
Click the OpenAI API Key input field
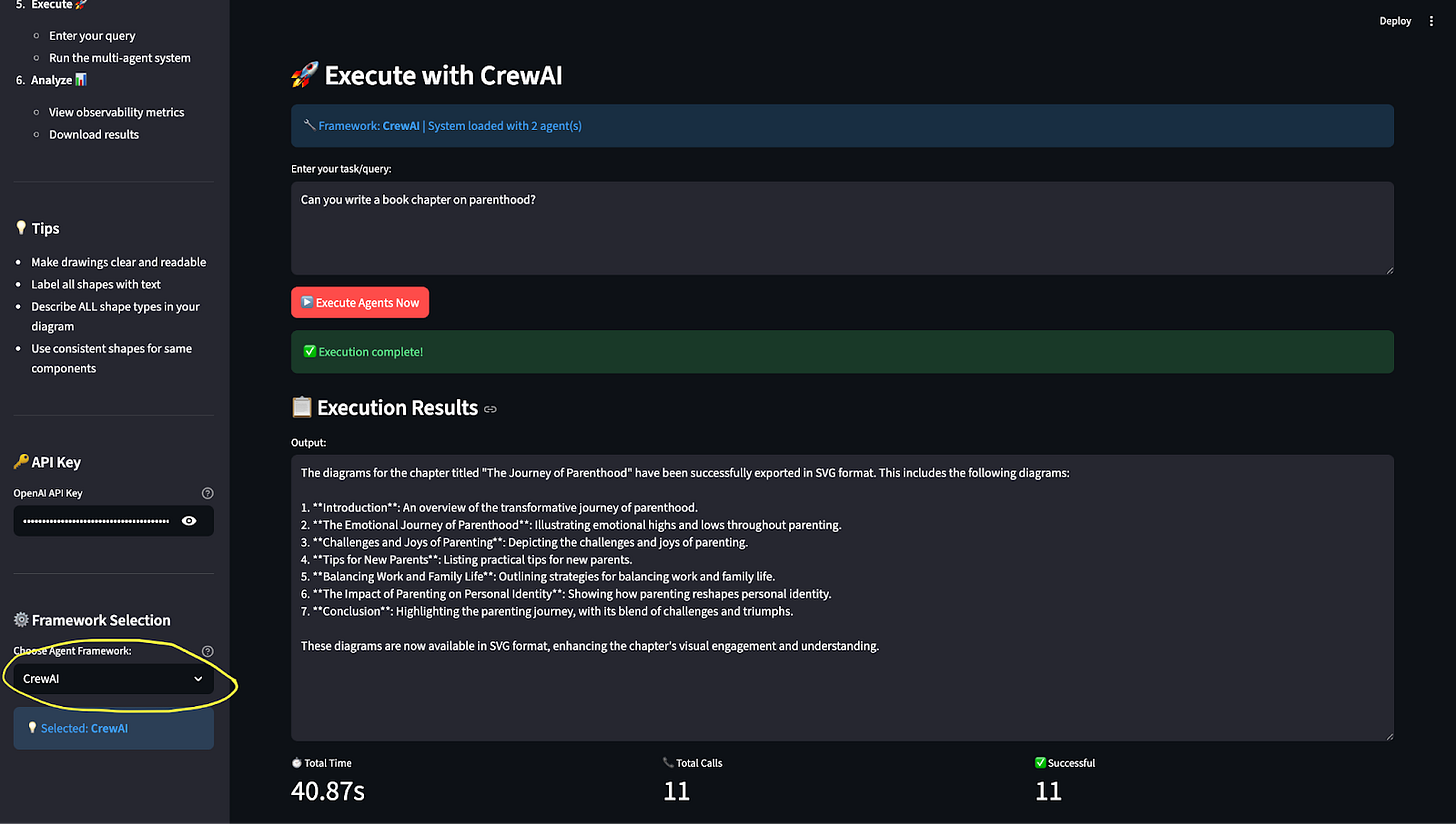point(95,521)
